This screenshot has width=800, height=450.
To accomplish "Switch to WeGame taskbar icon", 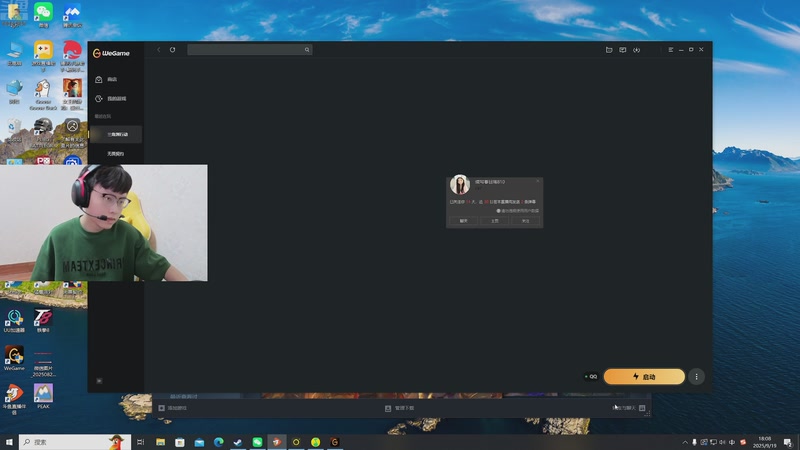I will 335,442.
